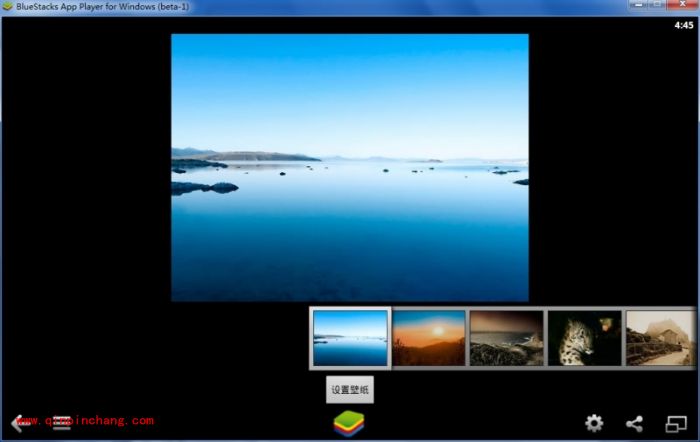This screenshot has height=442, width=700.
Task: Open the menu (three-line) icon
Action: 62,423
